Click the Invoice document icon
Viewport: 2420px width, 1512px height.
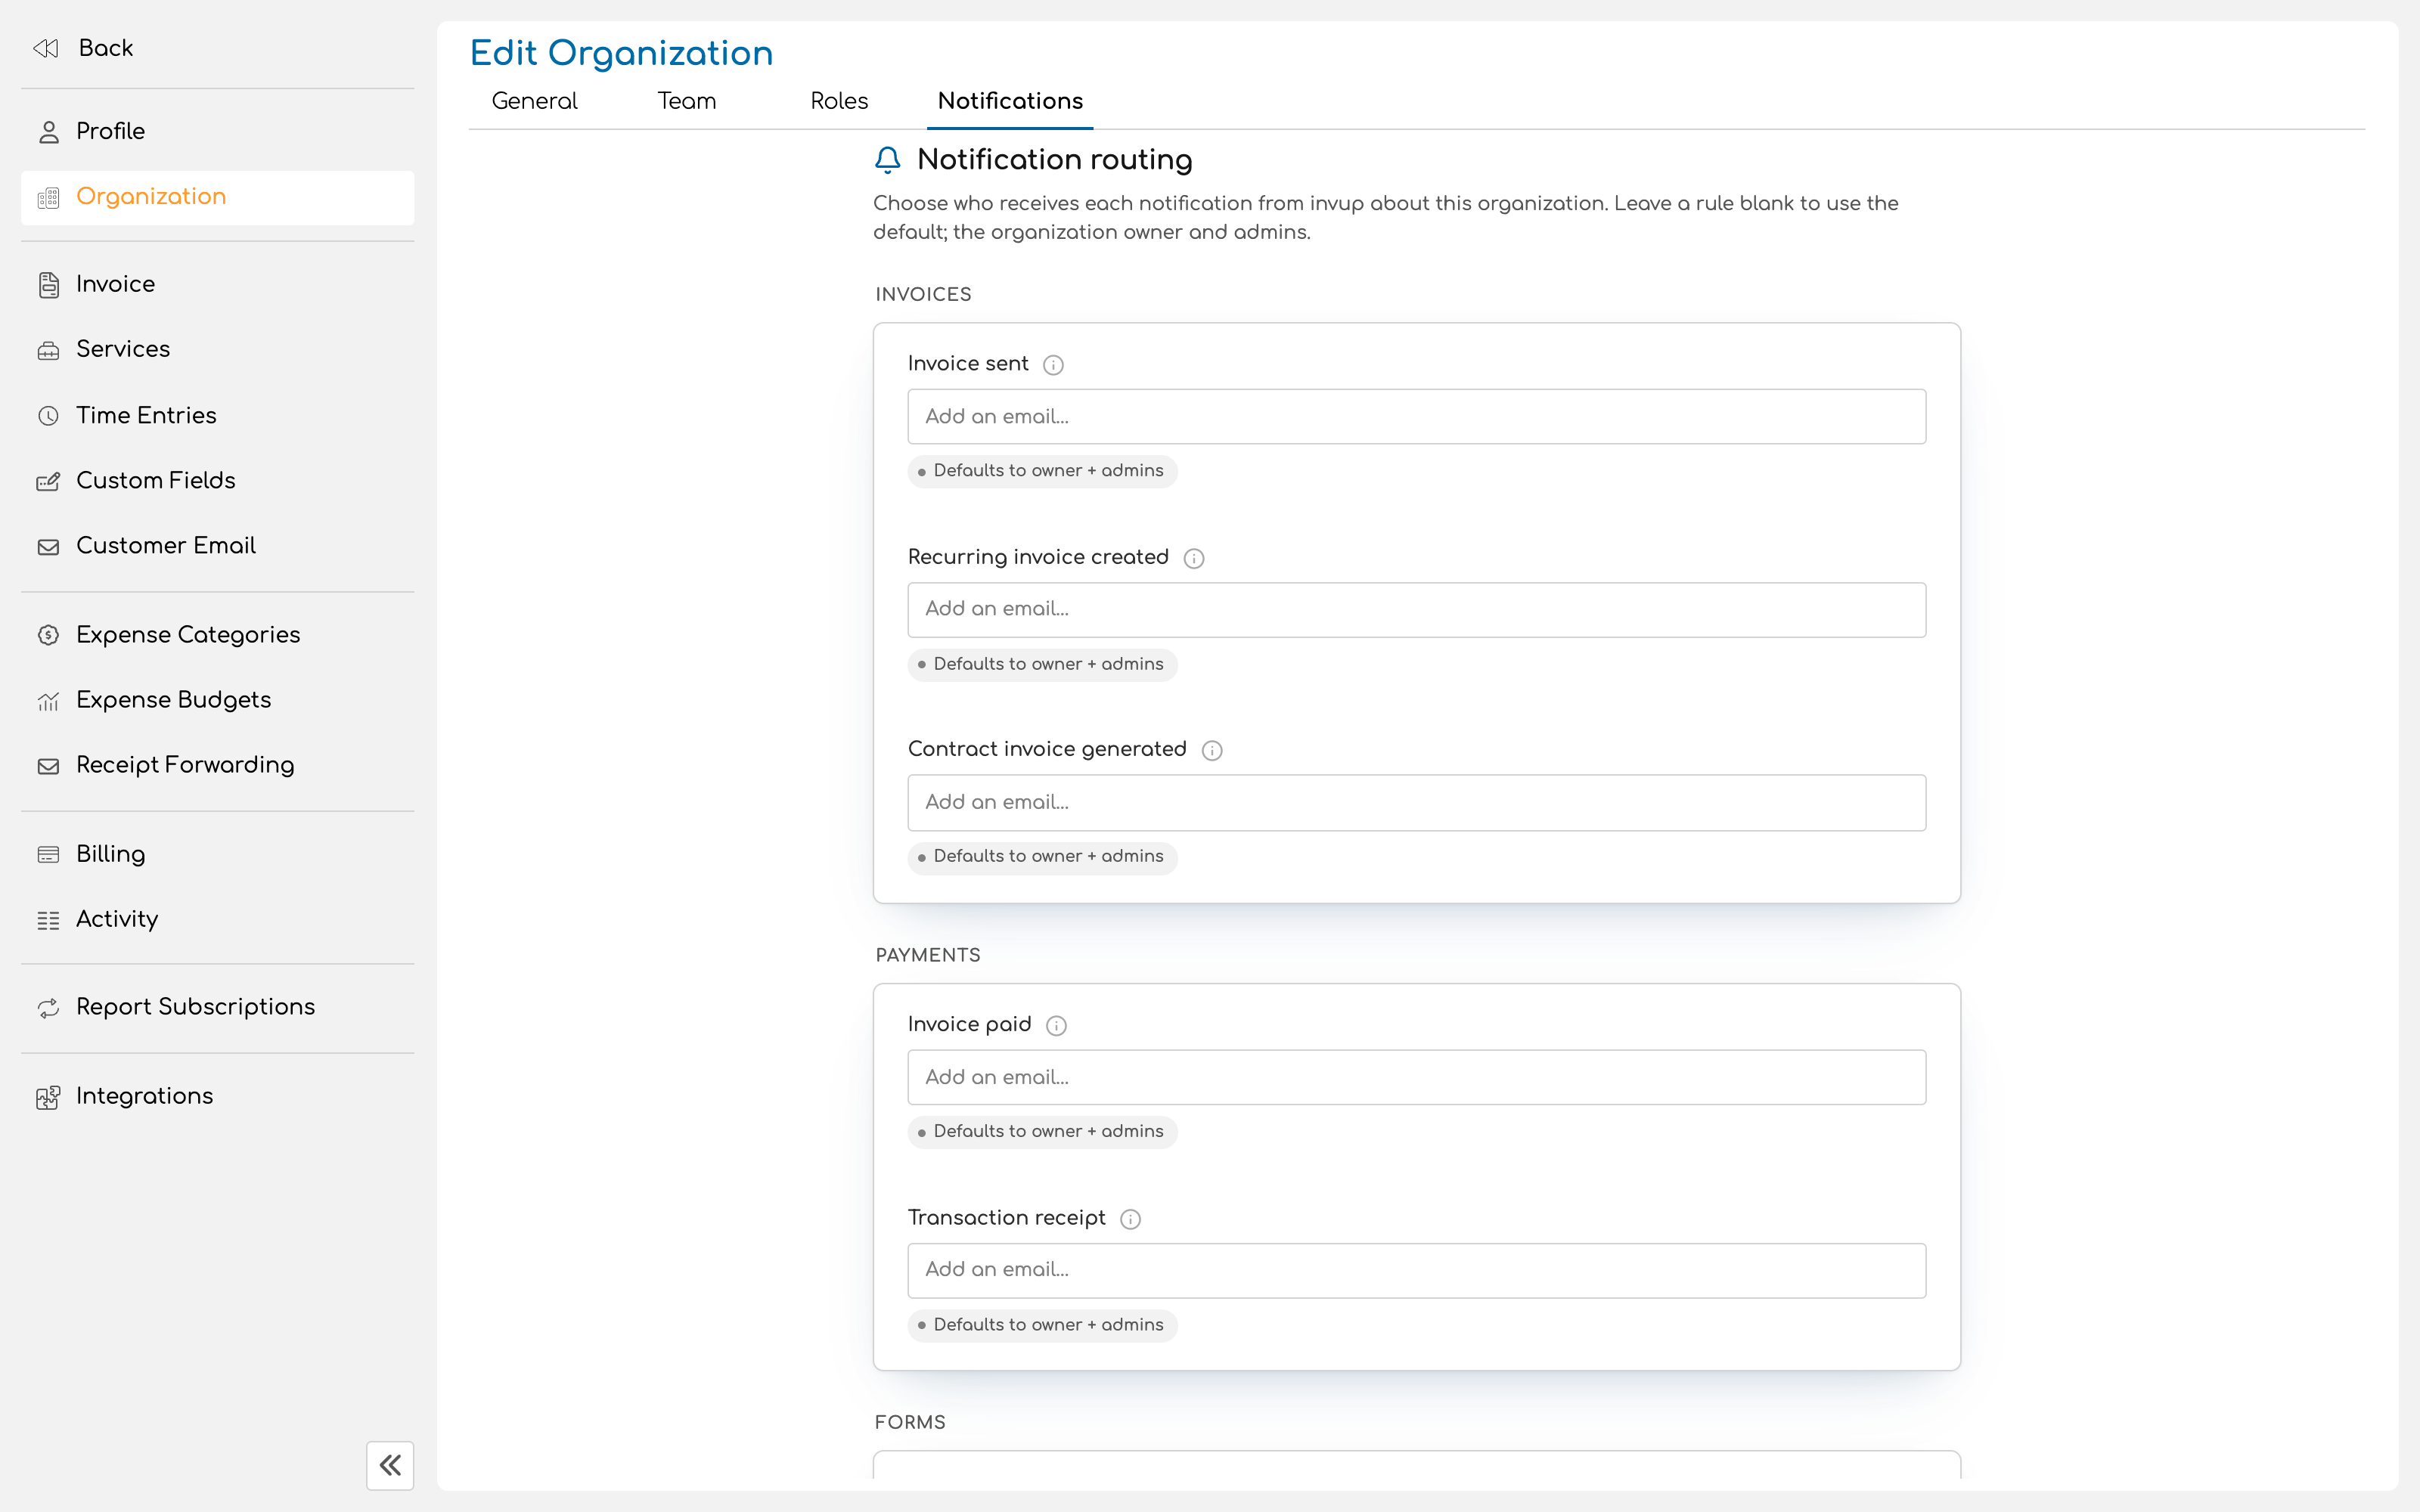pyautogui.click(x=48, y=285)
